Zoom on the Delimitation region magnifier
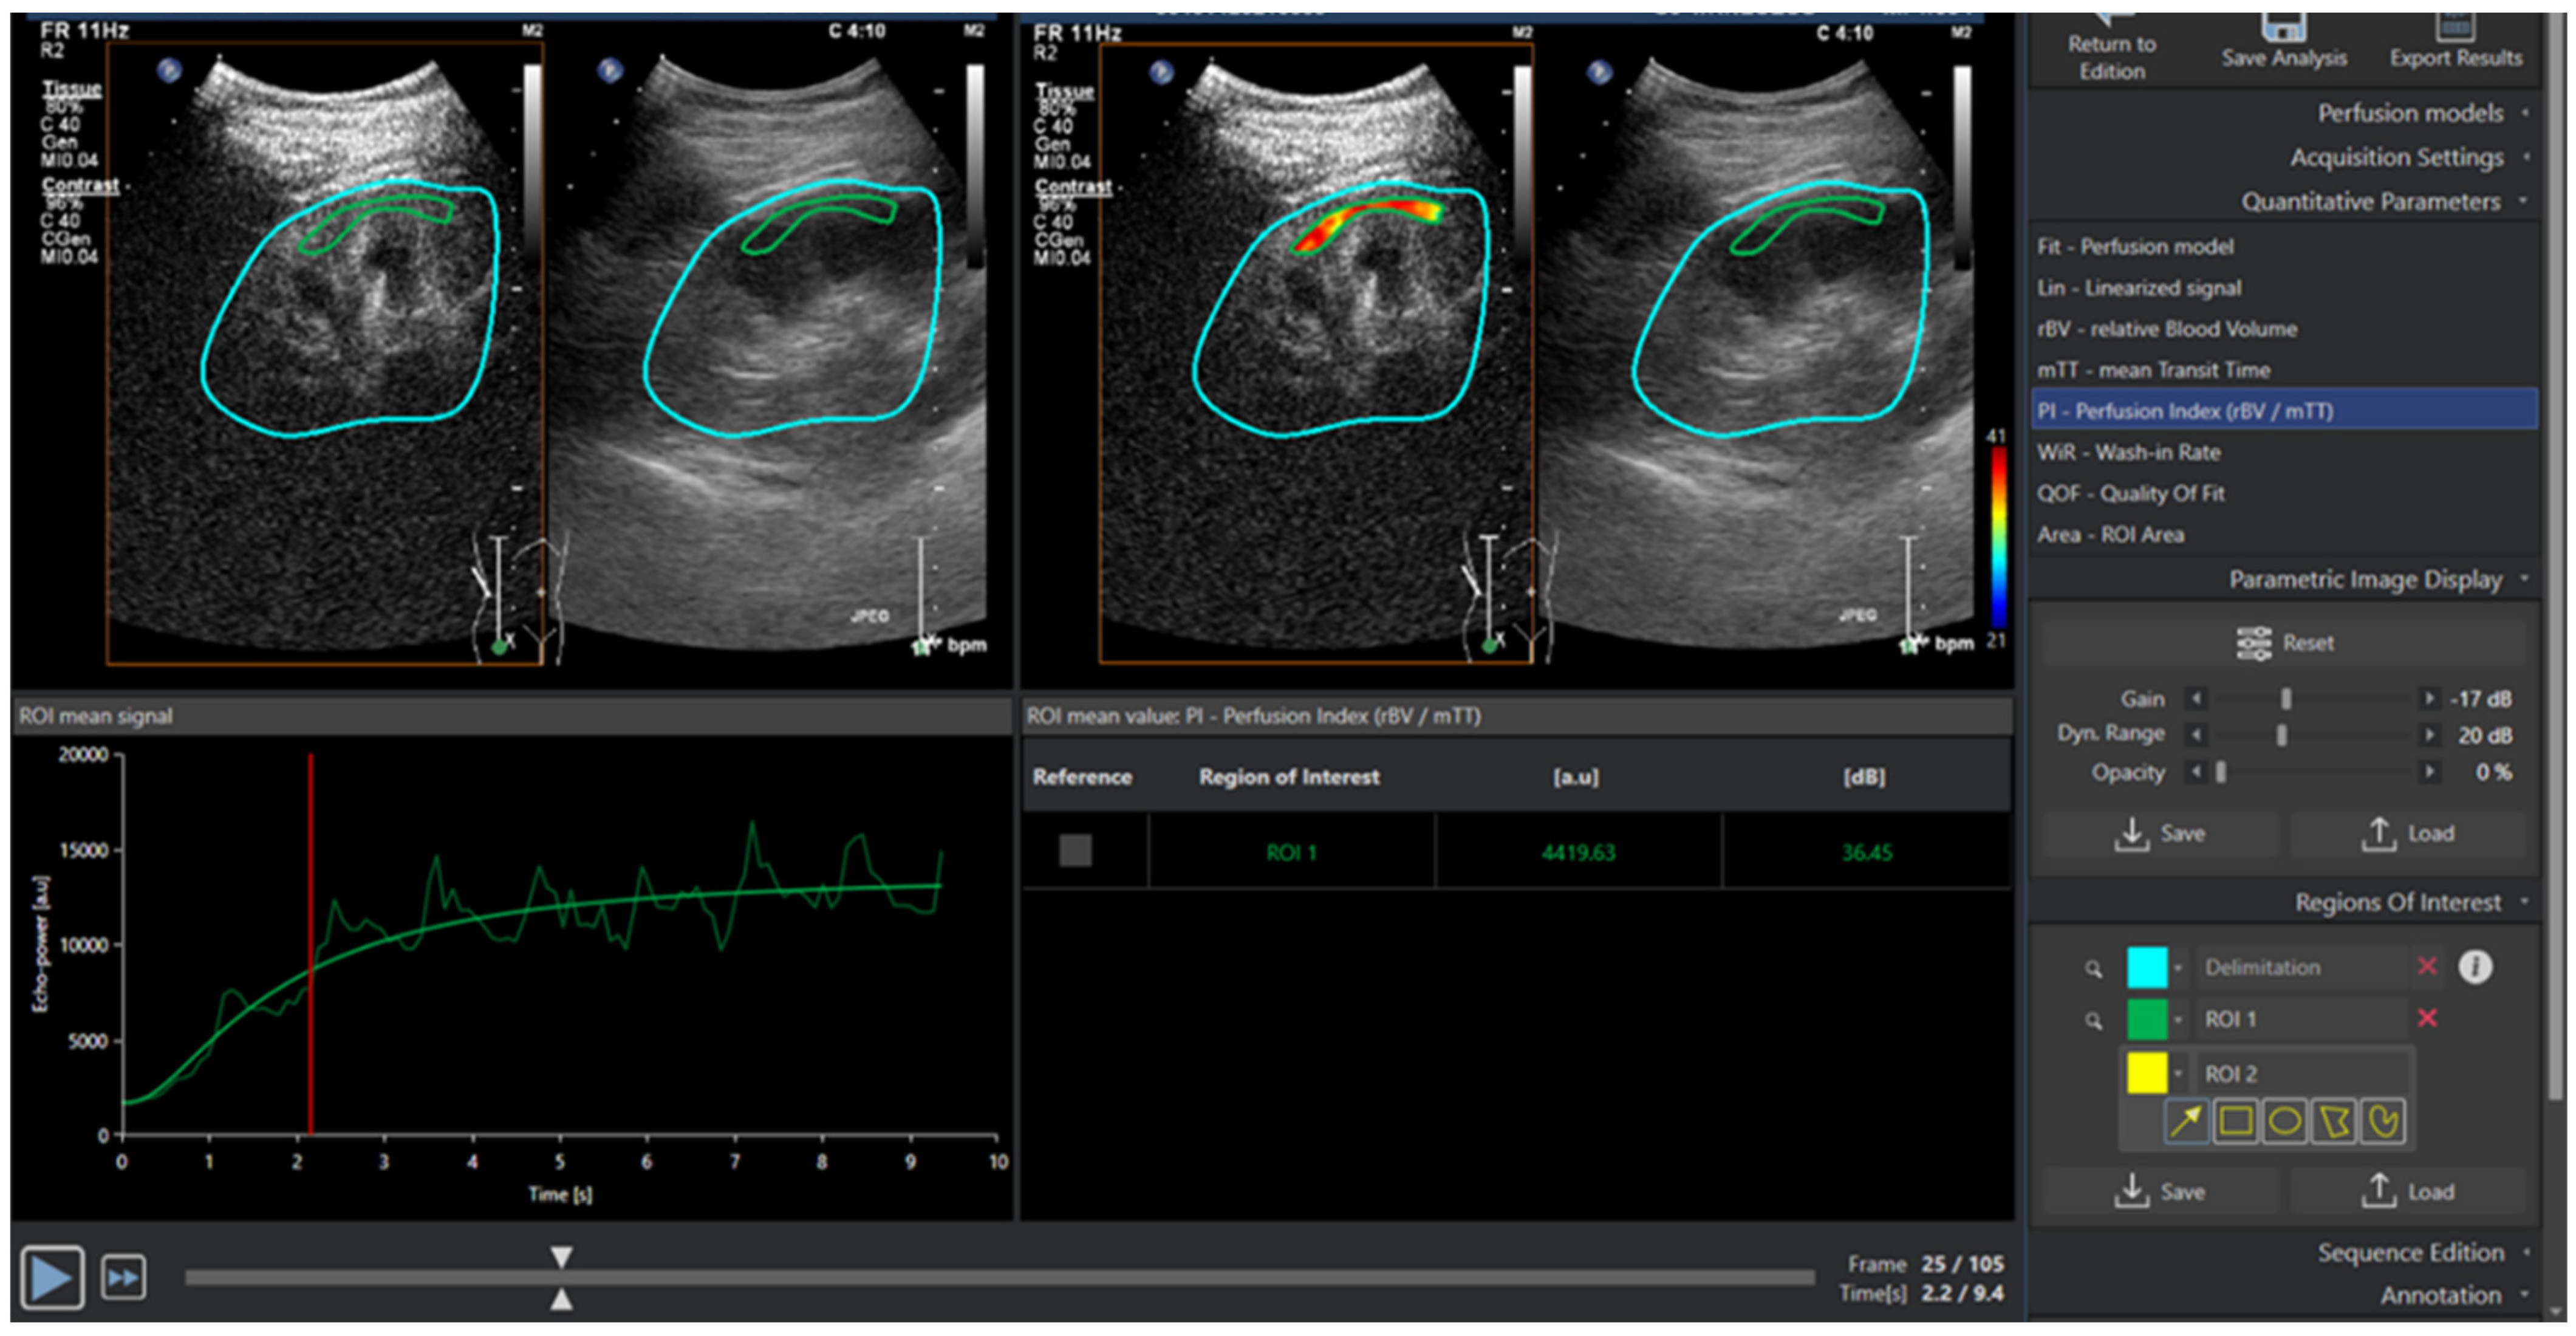This screenshot has height=1336, width=2576. tap(2094, 968)
